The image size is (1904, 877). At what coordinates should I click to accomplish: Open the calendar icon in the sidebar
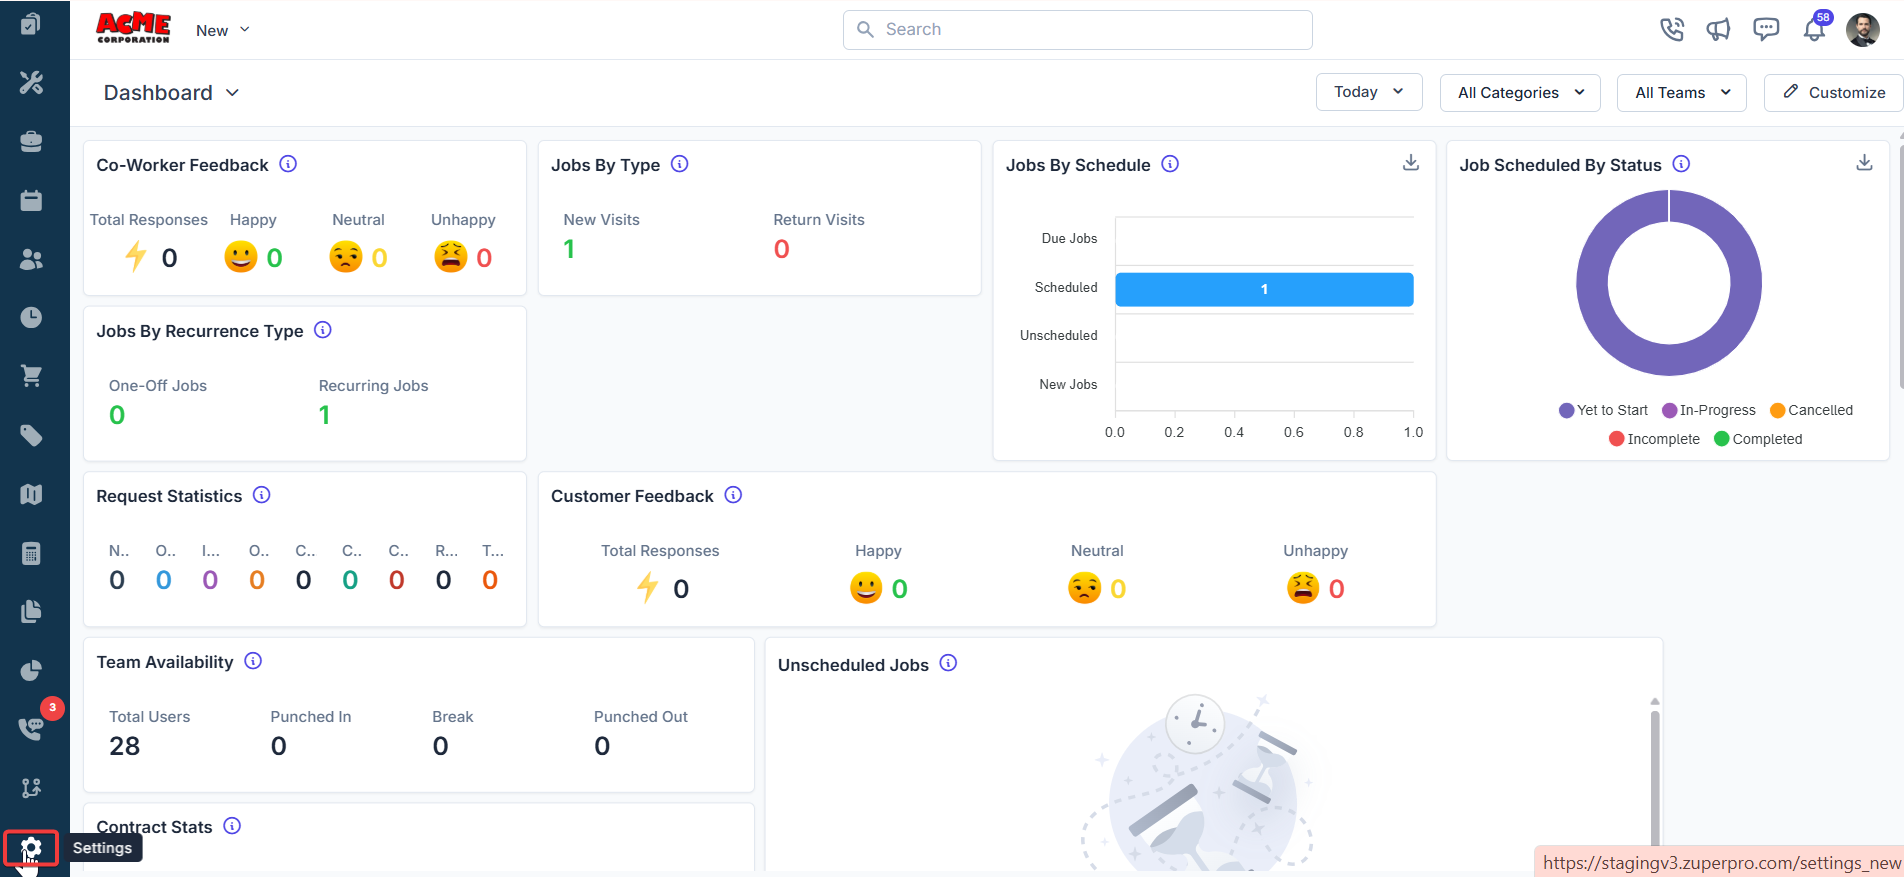31,200
